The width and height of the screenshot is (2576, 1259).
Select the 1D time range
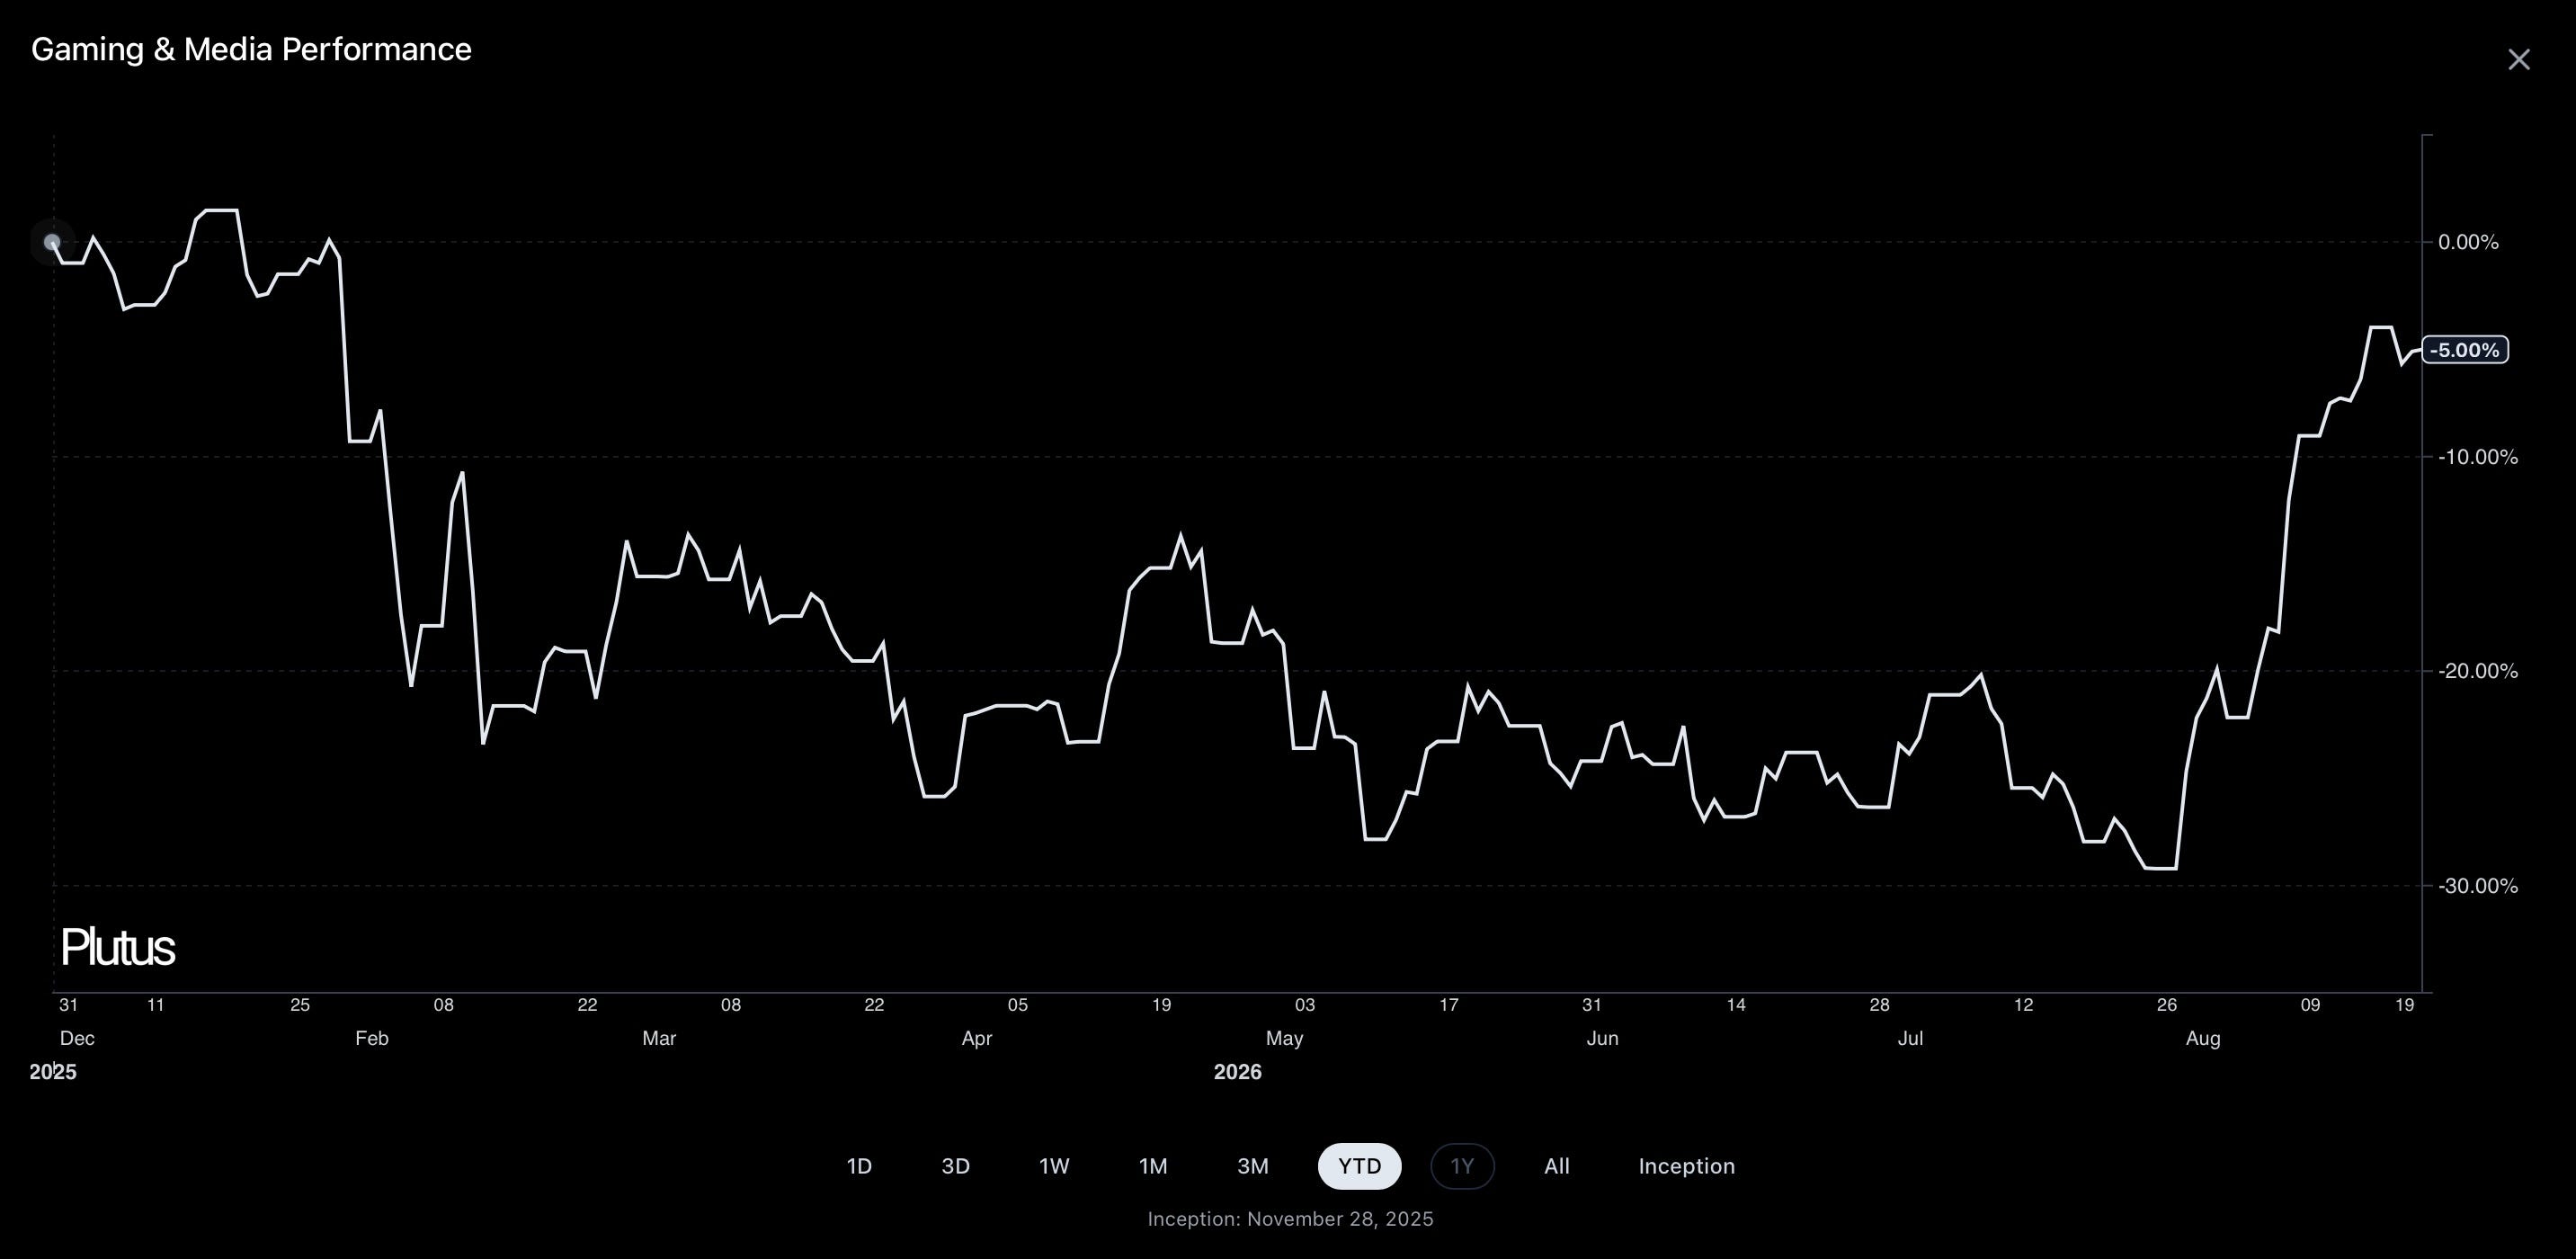(859, 1166)
